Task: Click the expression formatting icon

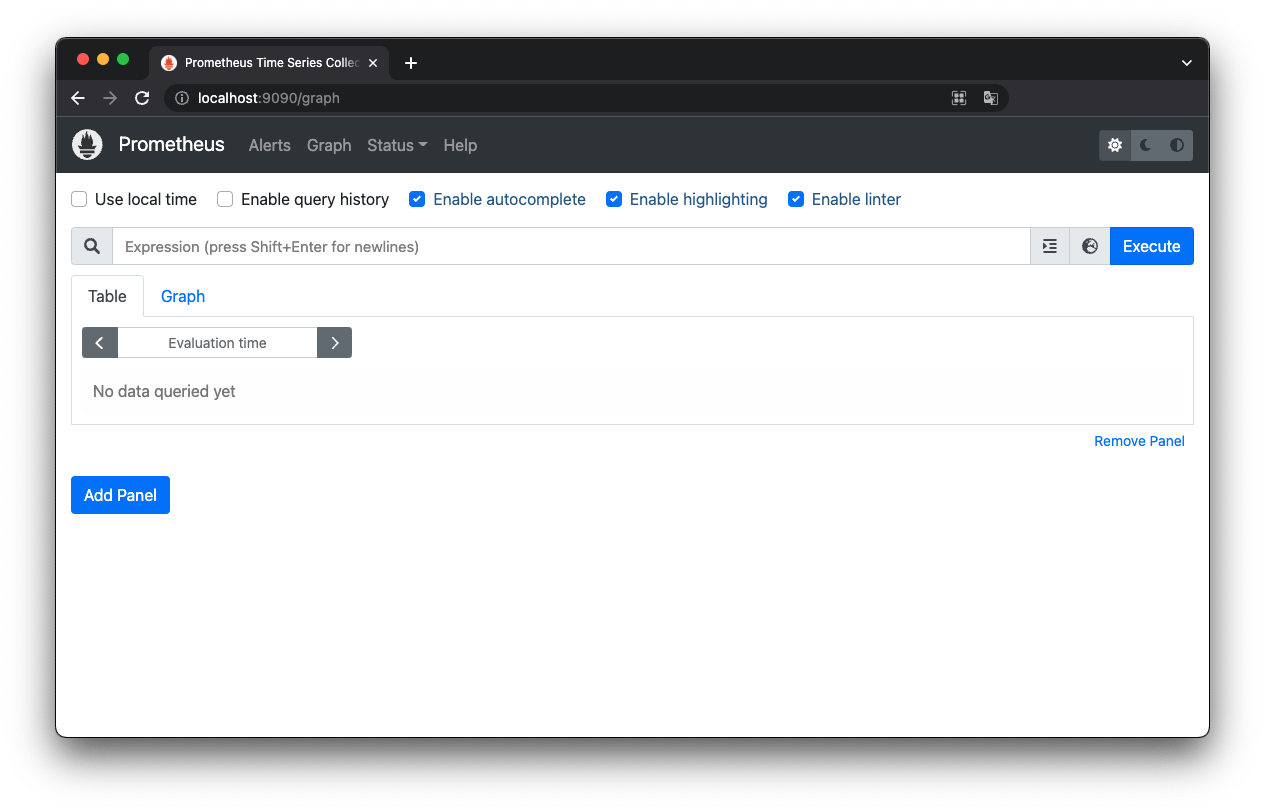Action: click(1049, 246)
